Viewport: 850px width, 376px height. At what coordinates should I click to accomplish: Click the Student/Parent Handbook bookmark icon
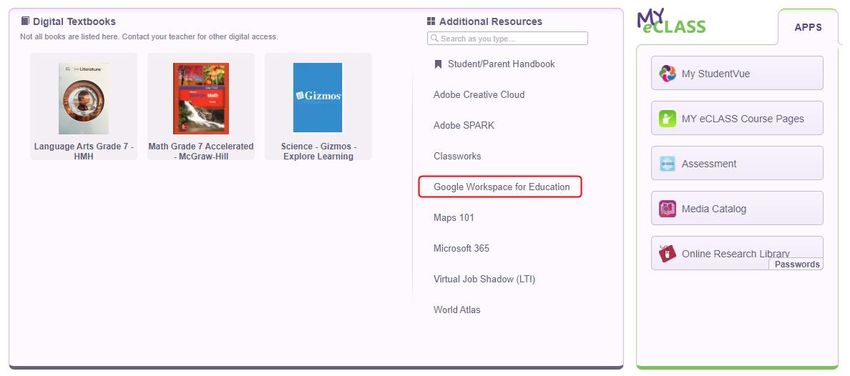tap(438, 64)
